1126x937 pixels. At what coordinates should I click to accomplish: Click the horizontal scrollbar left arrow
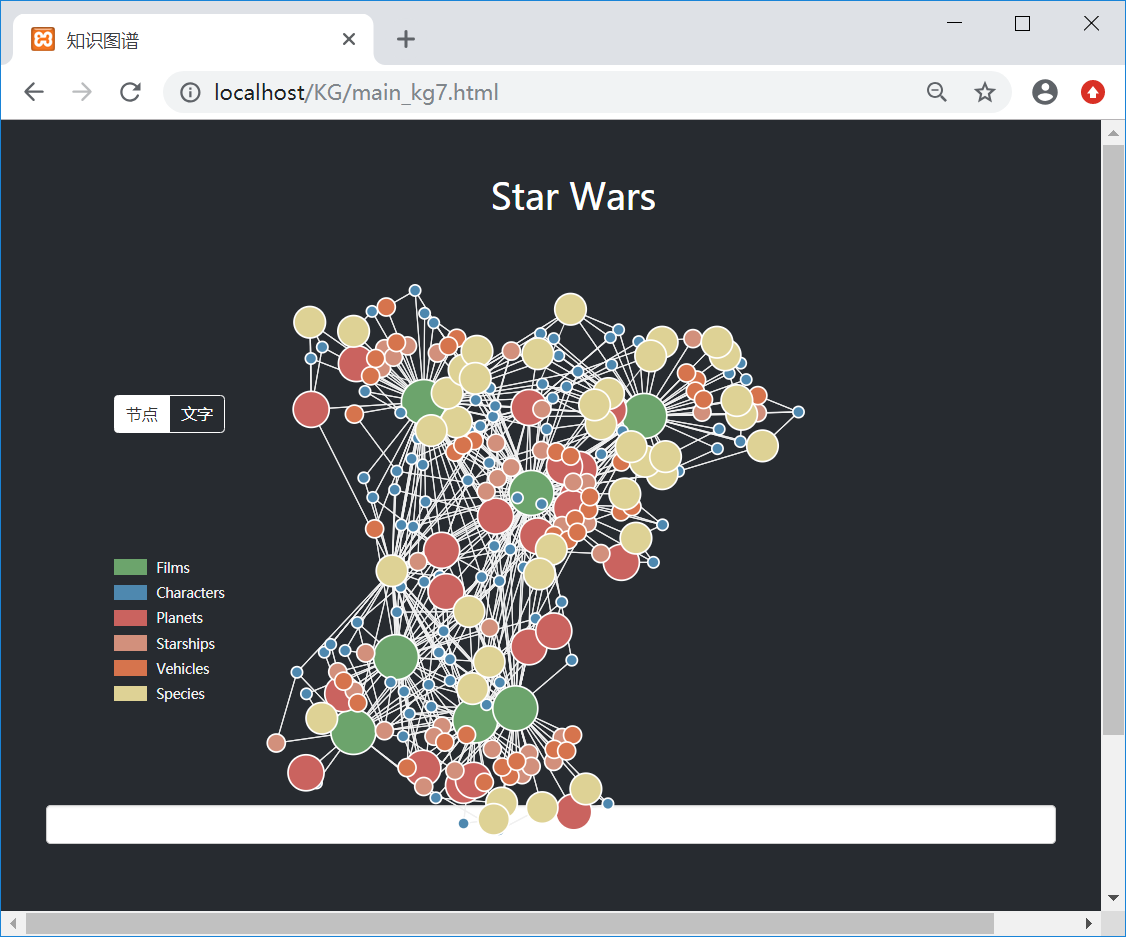coord(13,923)
